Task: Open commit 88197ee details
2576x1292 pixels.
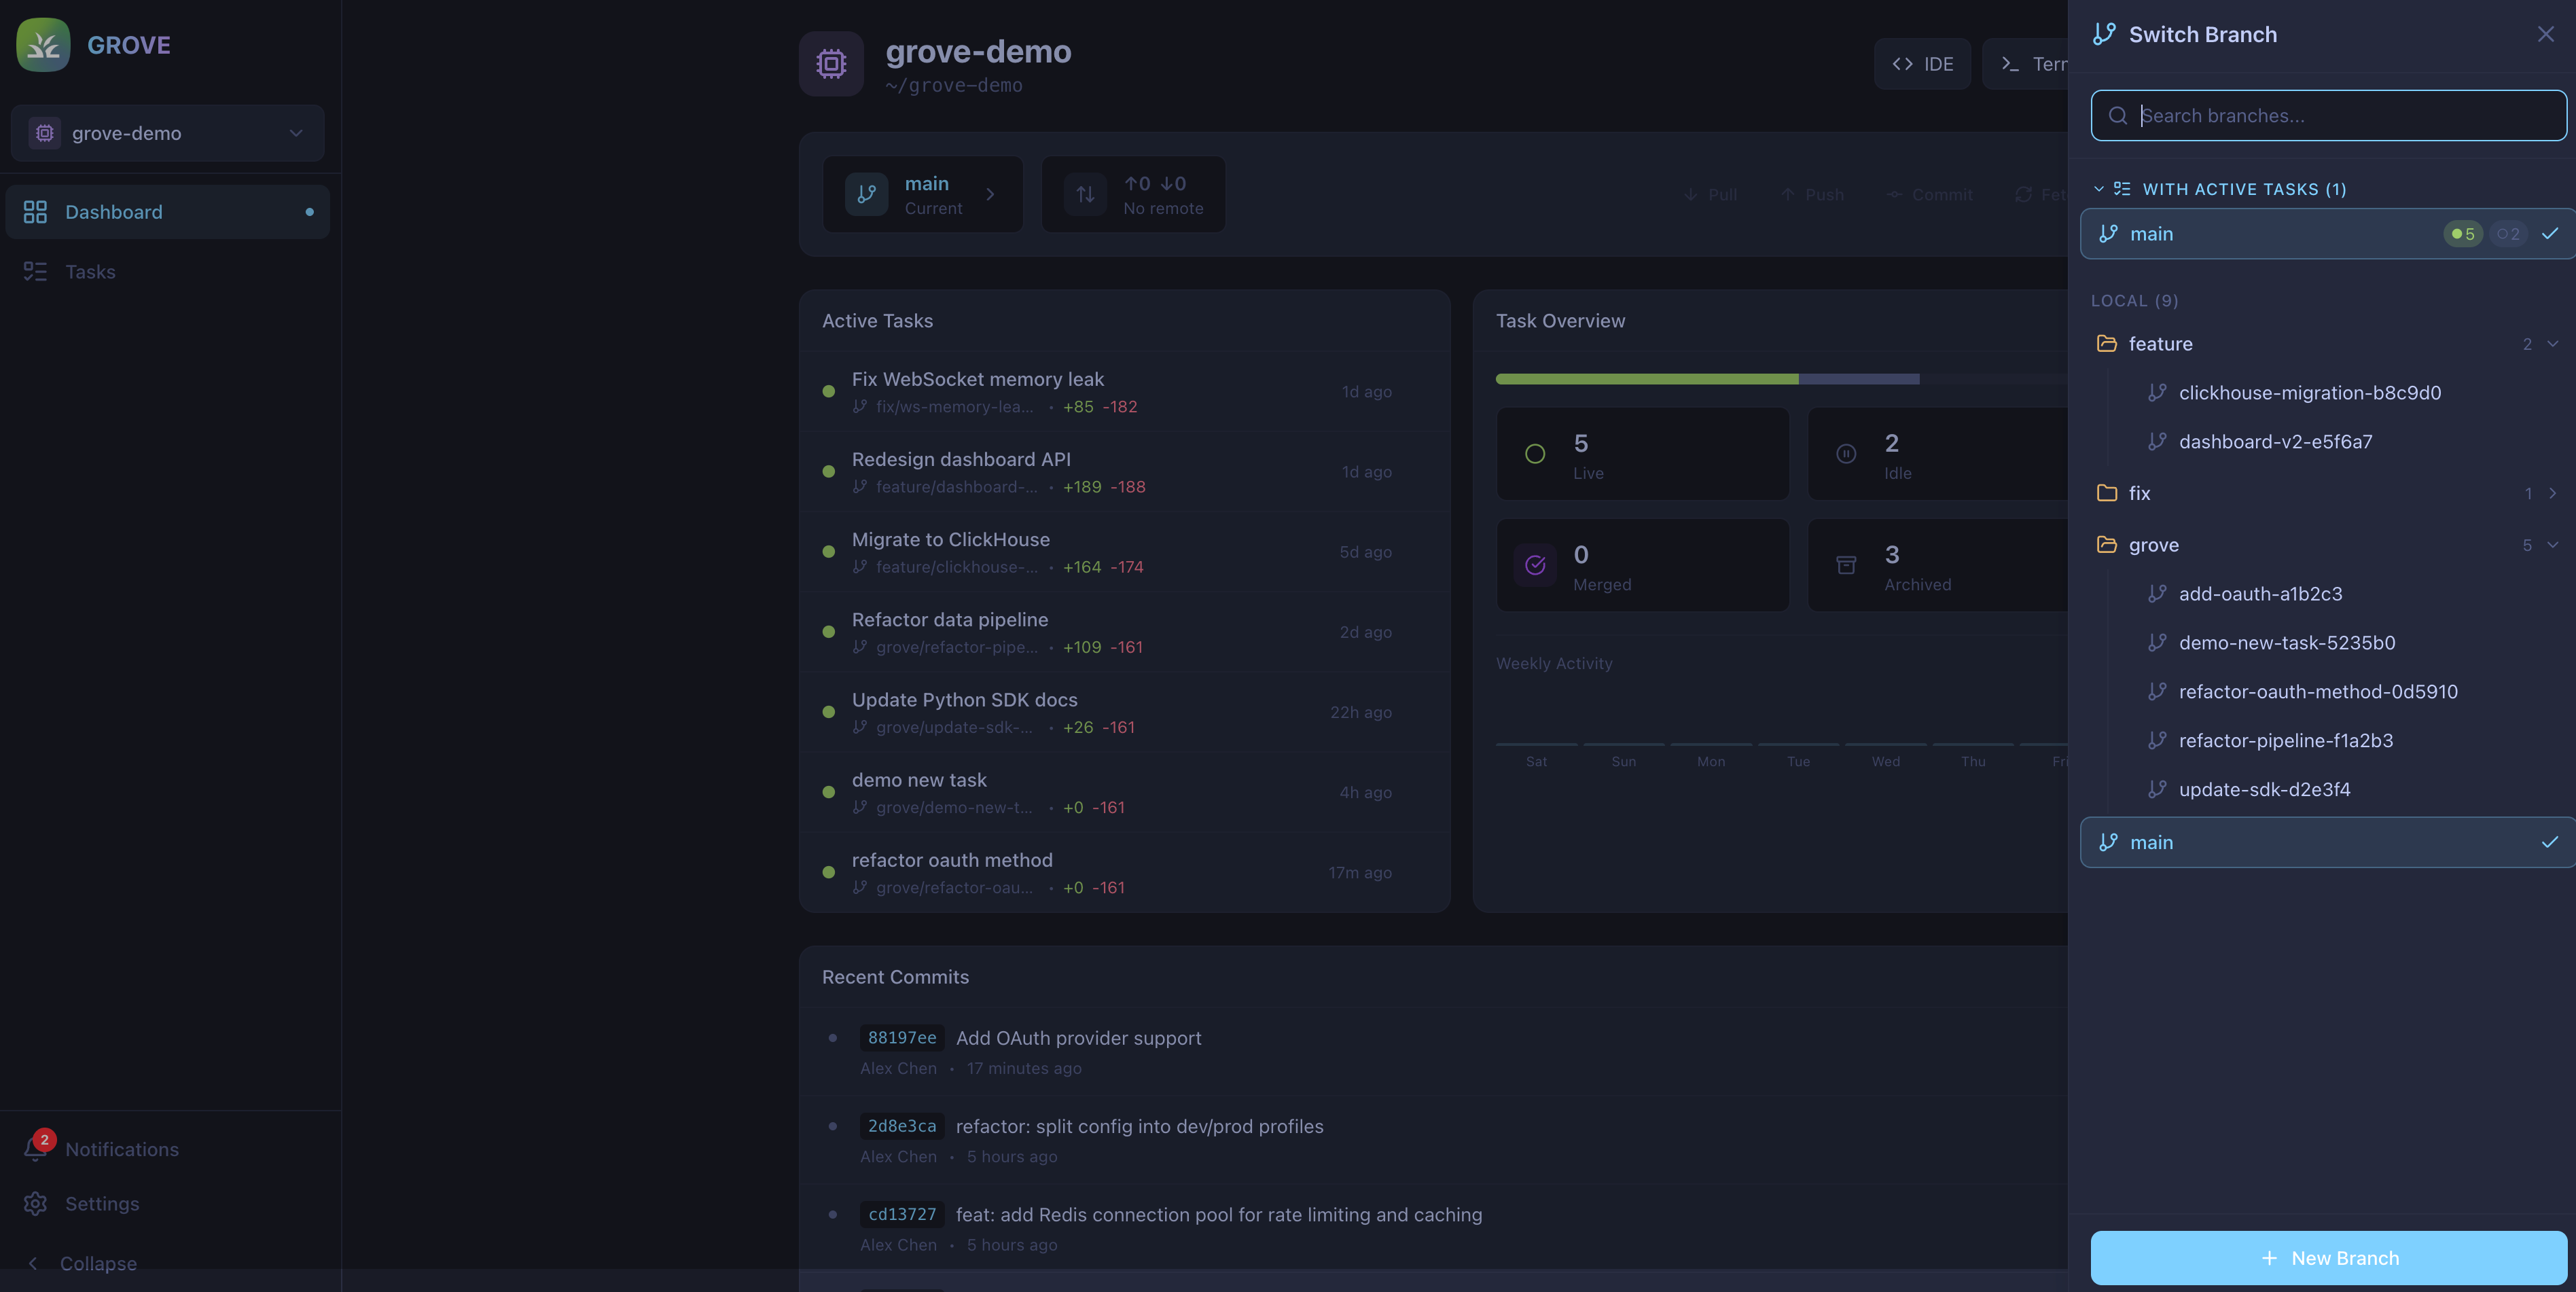Action: click(901, 1038)
